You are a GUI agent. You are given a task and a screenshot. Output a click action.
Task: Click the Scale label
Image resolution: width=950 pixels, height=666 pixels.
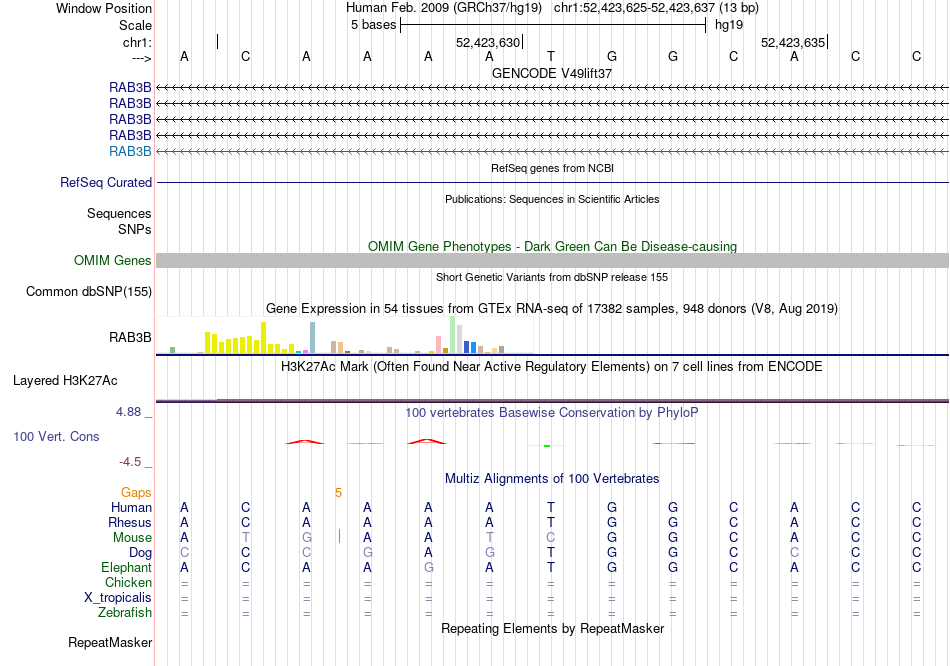(x=135, y=25)
